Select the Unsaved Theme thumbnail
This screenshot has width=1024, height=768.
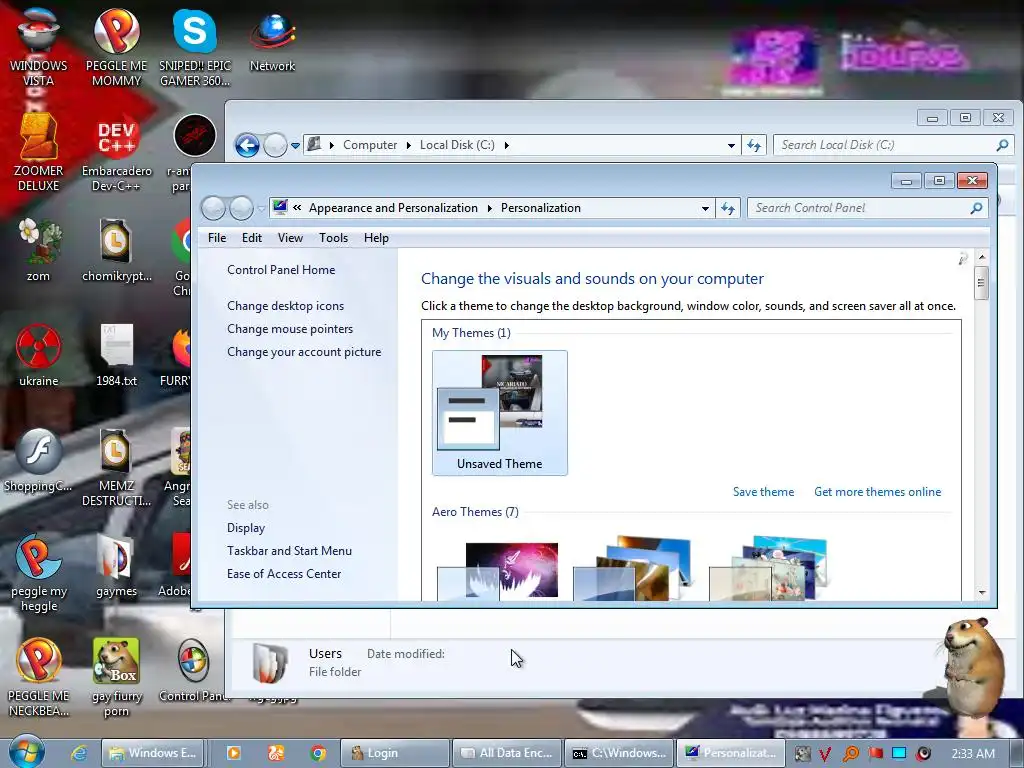pyautogui.click(x=500, y=413)
